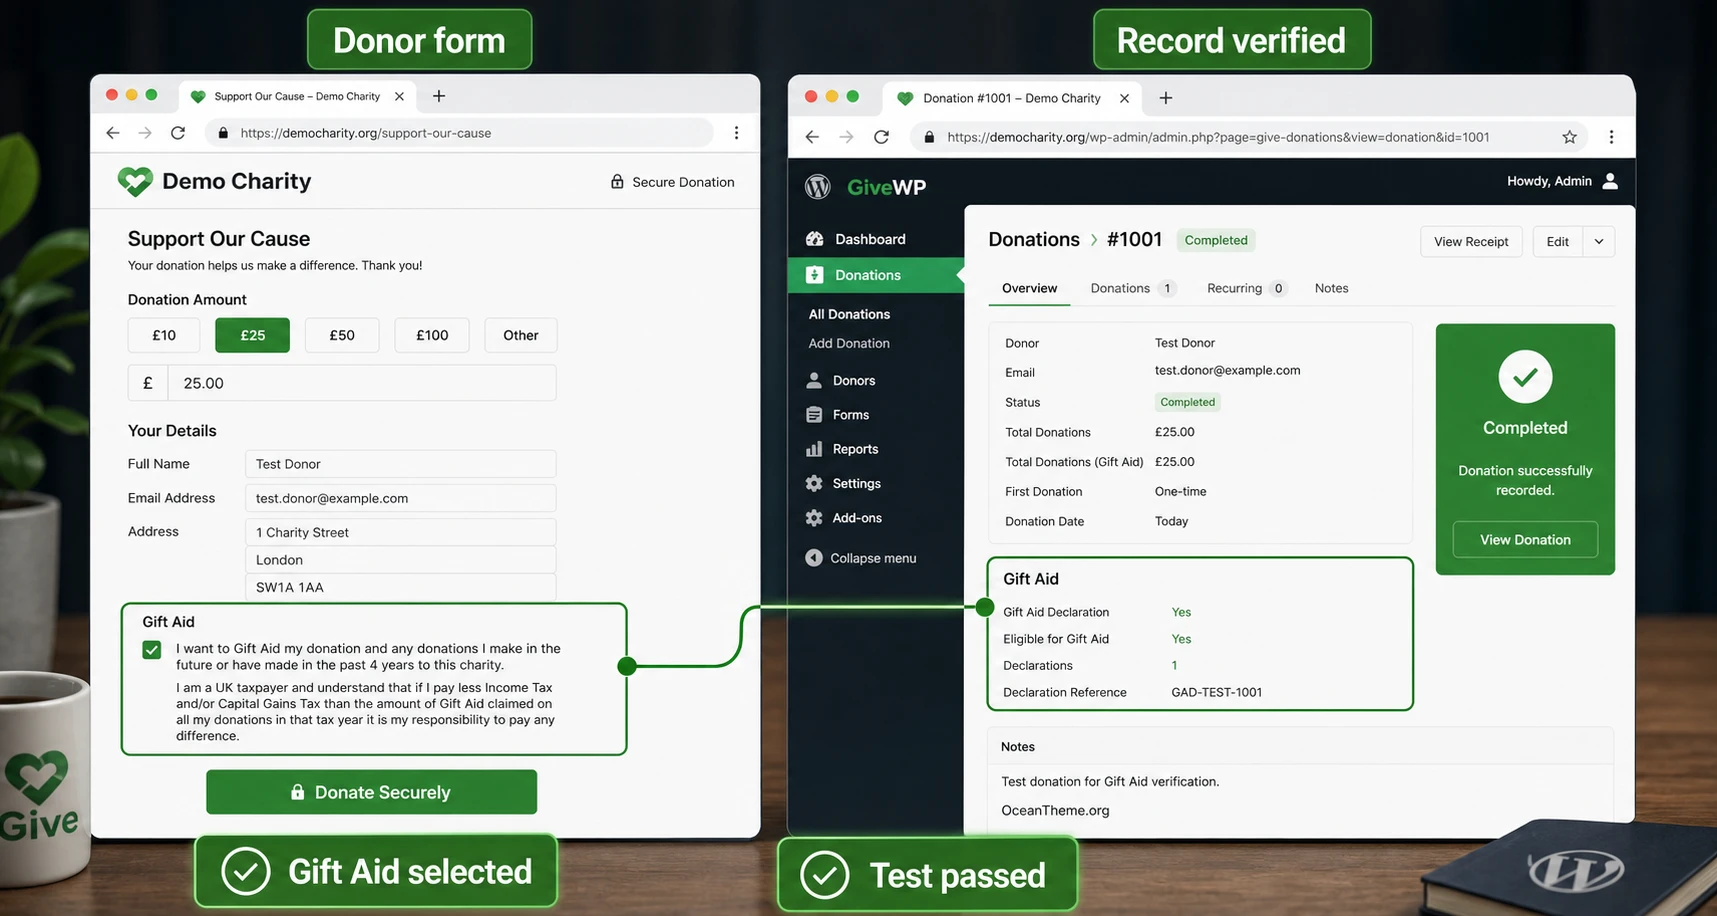Go back in the donor form browser
This screenshot has height=916, width=1717.
[x=113, y=133]
